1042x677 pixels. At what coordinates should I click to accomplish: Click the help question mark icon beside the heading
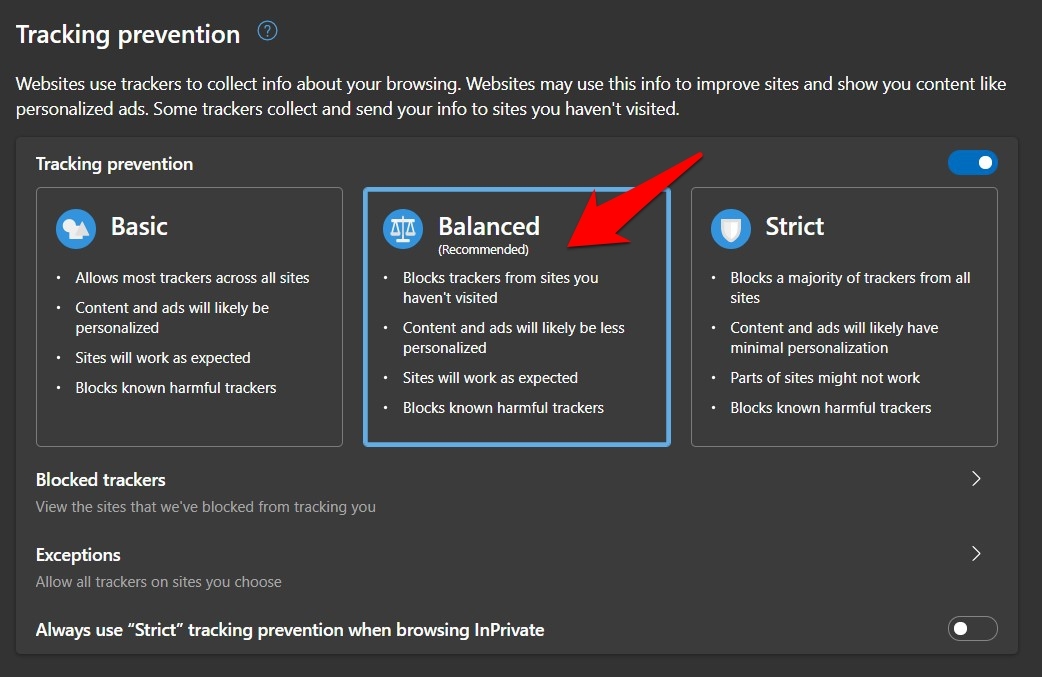coord(267,31)
